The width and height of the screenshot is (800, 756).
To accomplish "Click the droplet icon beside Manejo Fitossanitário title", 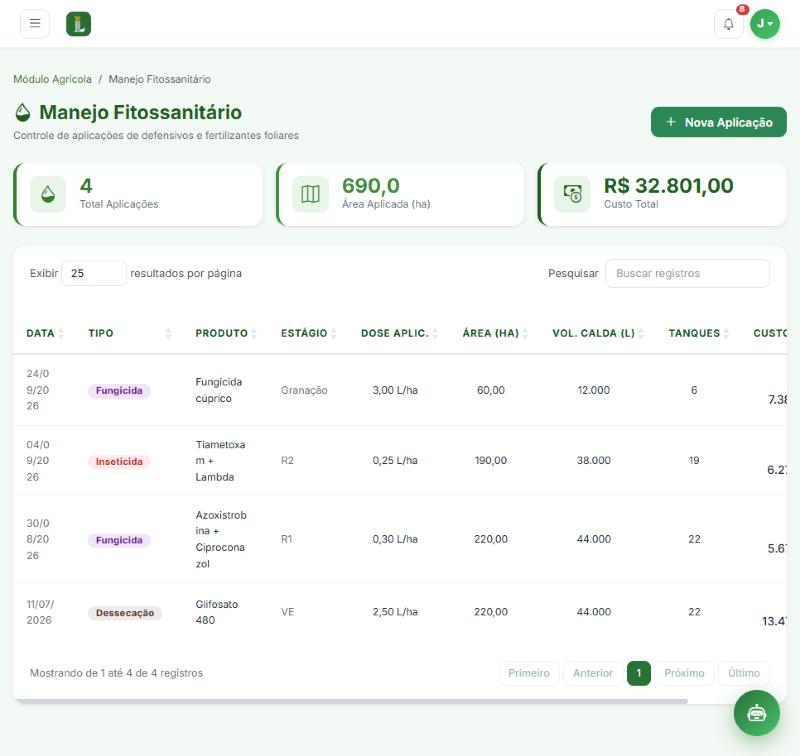I will 22,112.
